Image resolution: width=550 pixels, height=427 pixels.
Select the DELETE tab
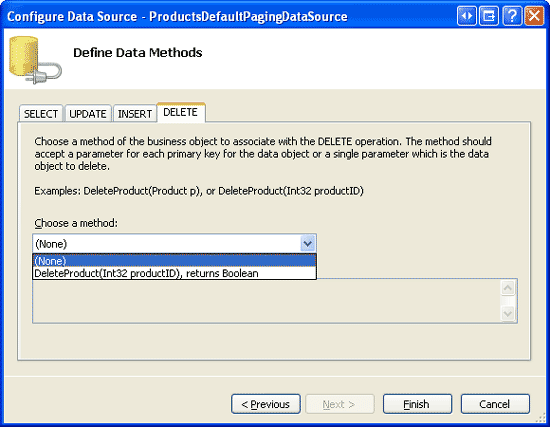point(181,112)
